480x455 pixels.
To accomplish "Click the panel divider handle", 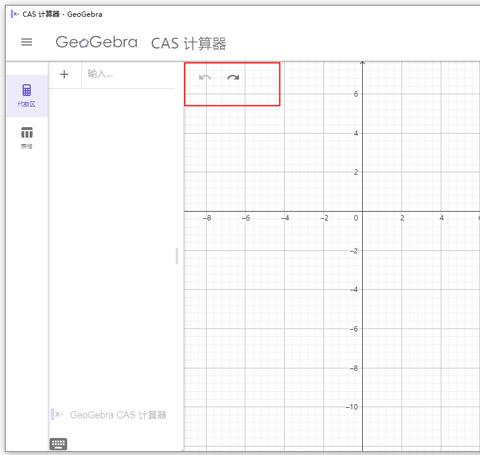I will (177, 256).
